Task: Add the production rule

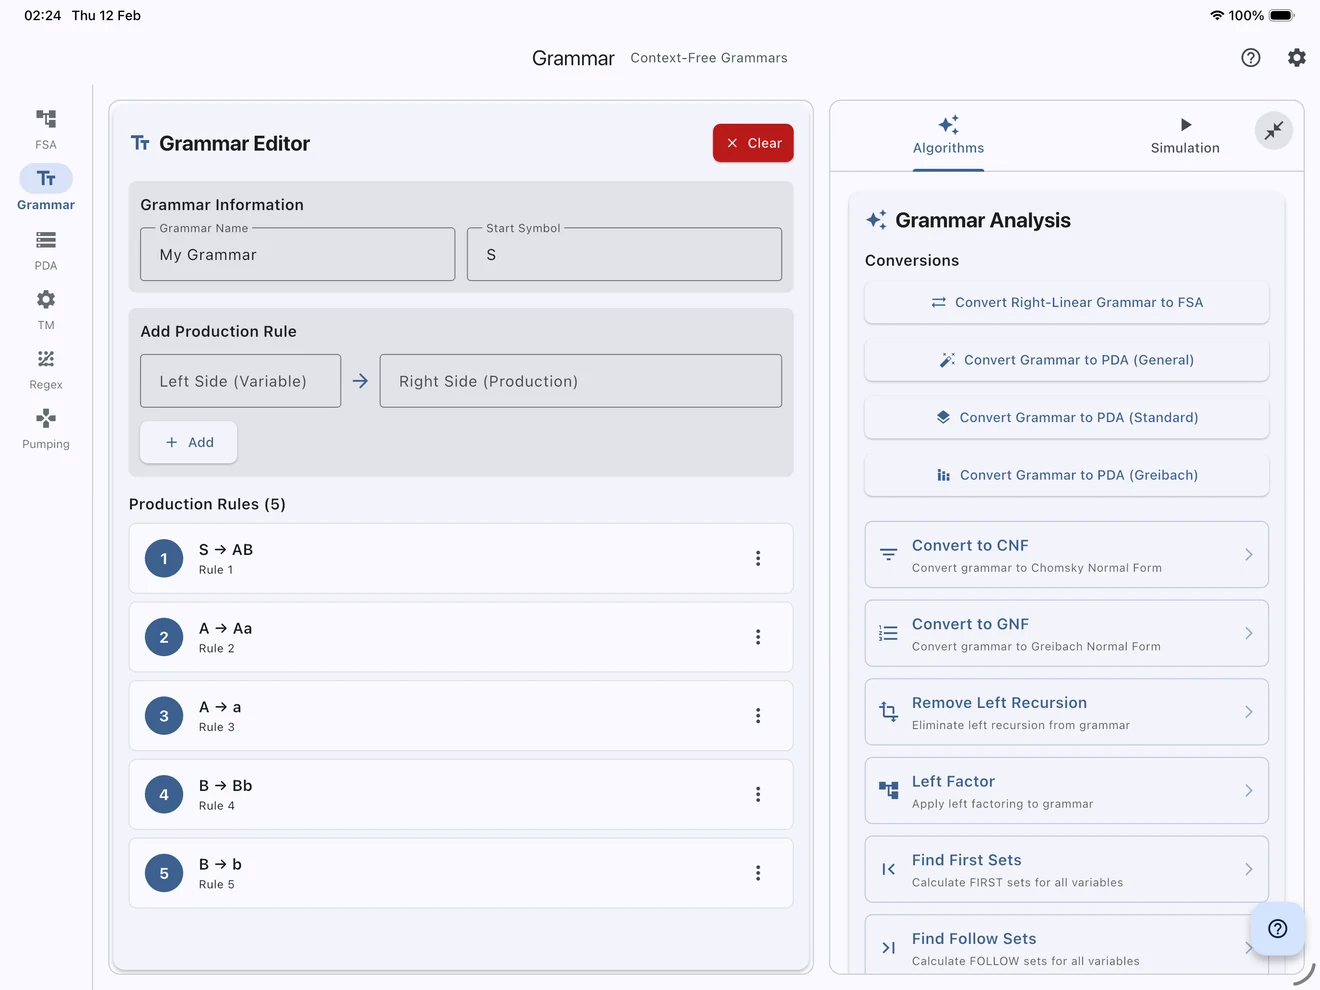Action: 189,442
